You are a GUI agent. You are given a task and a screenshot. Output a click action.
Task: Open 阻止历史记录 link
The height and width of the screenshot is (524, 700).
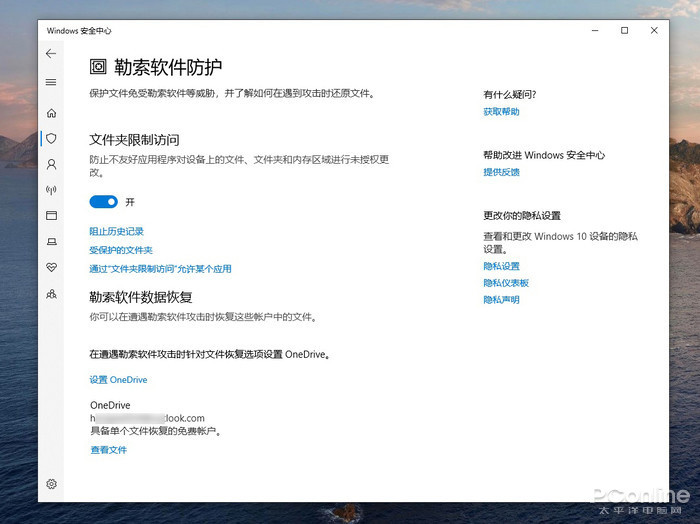(x=117, y=231)
